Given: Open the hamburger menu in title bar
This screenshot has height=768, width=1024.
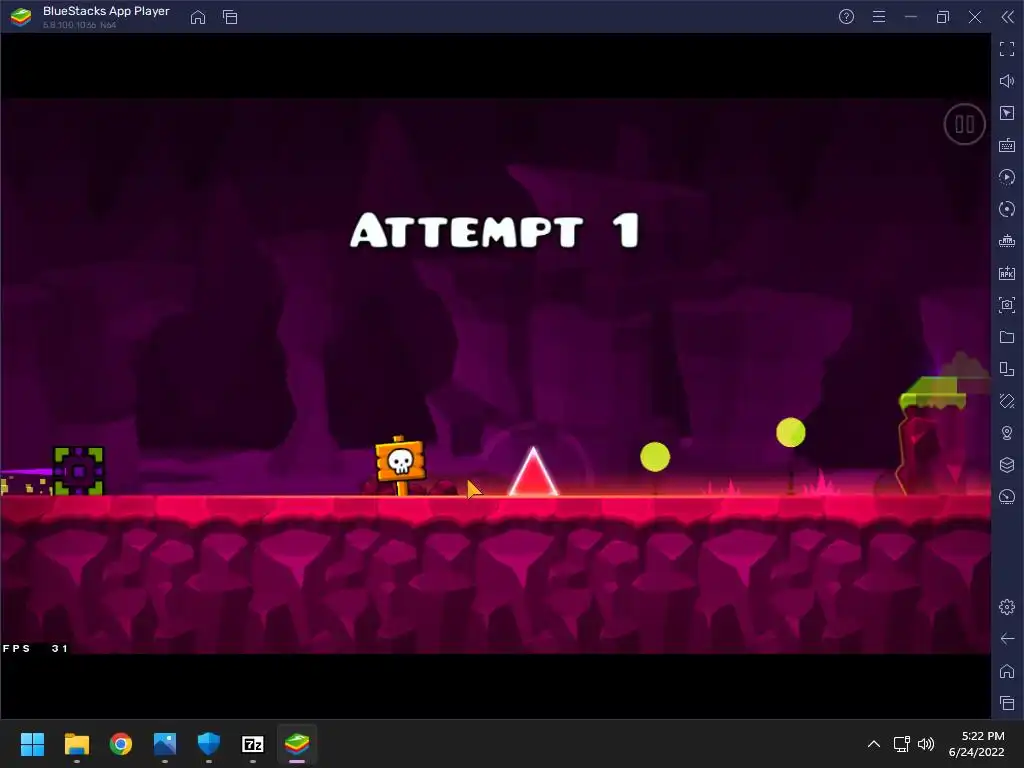Looking at the screenshot, I should click(879, 17).
